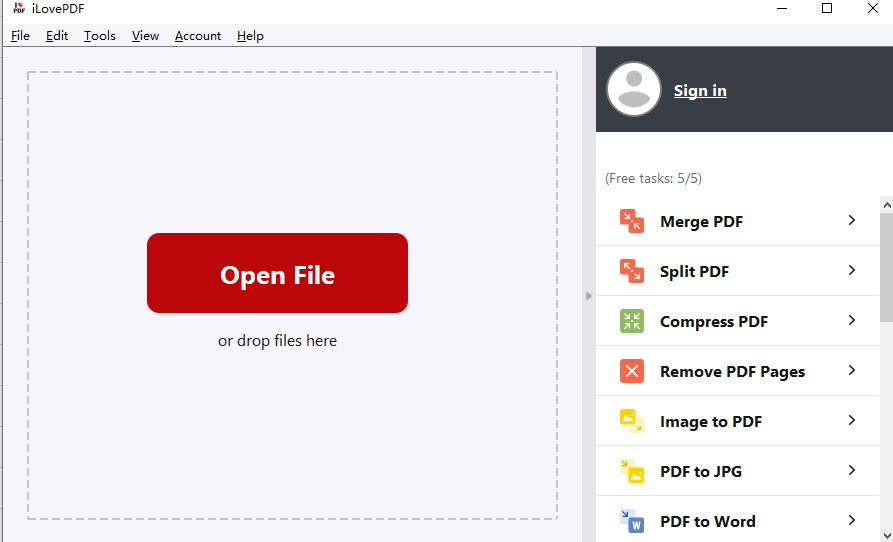
Task: Open the Edit menu
Action: pyautogui.click(x=57, y=36)
